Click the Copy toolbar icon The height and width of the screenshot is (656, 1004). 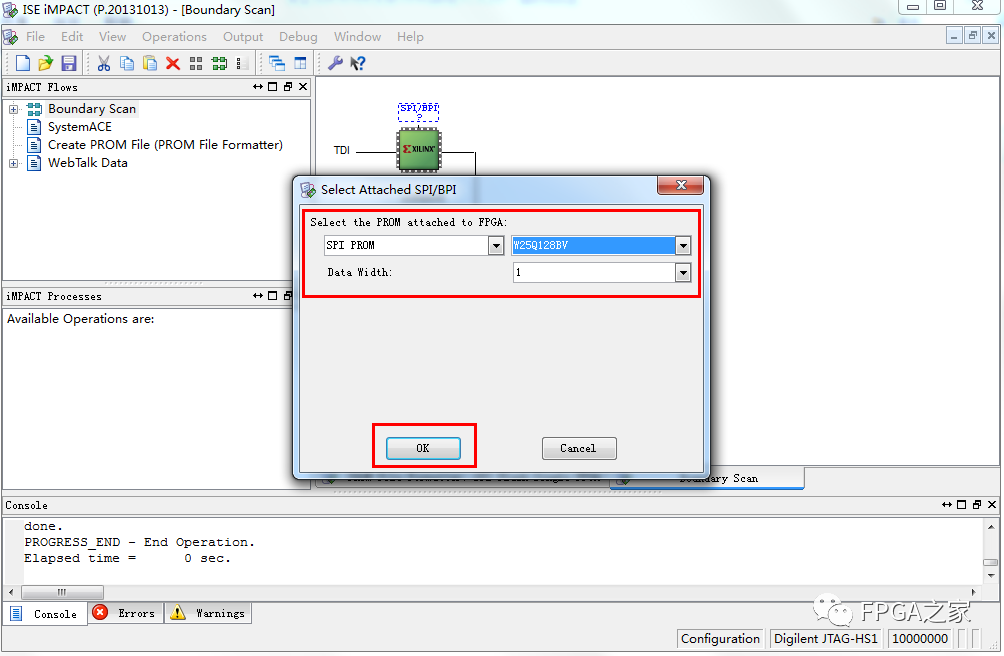pyautogui.click(x=127, y=63)
